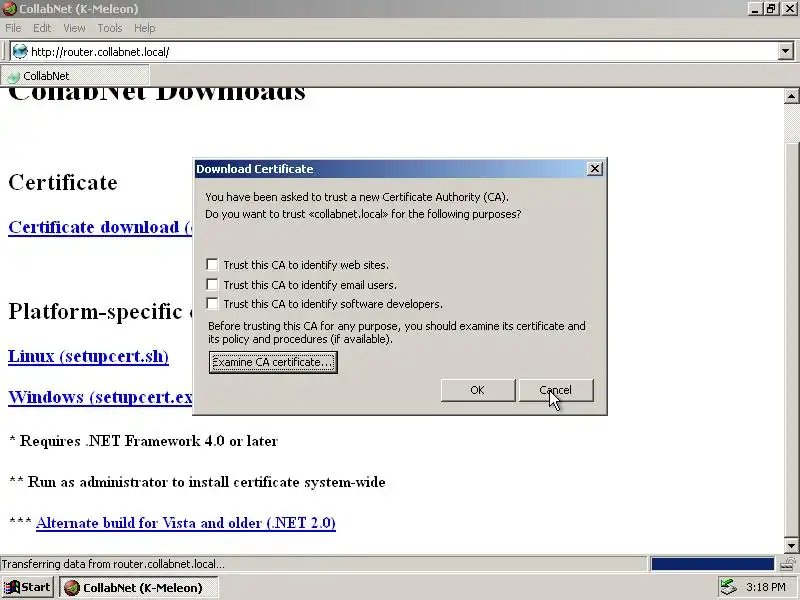Image resolution: width=800 pixels, height=600 pixels.
Task: Click the CollabNet (K-Meleon) taskbar button
Action: tap(138, 587)
